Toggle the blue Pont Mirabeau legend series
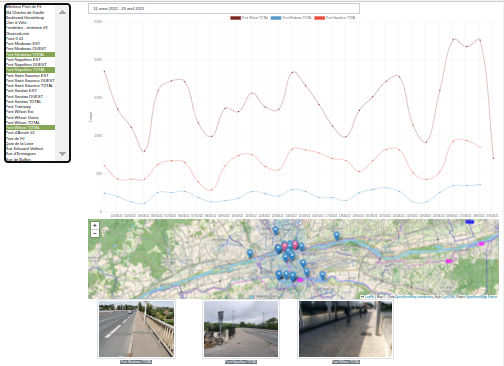The height and width of the screenshot is (366, 504). 291,18
